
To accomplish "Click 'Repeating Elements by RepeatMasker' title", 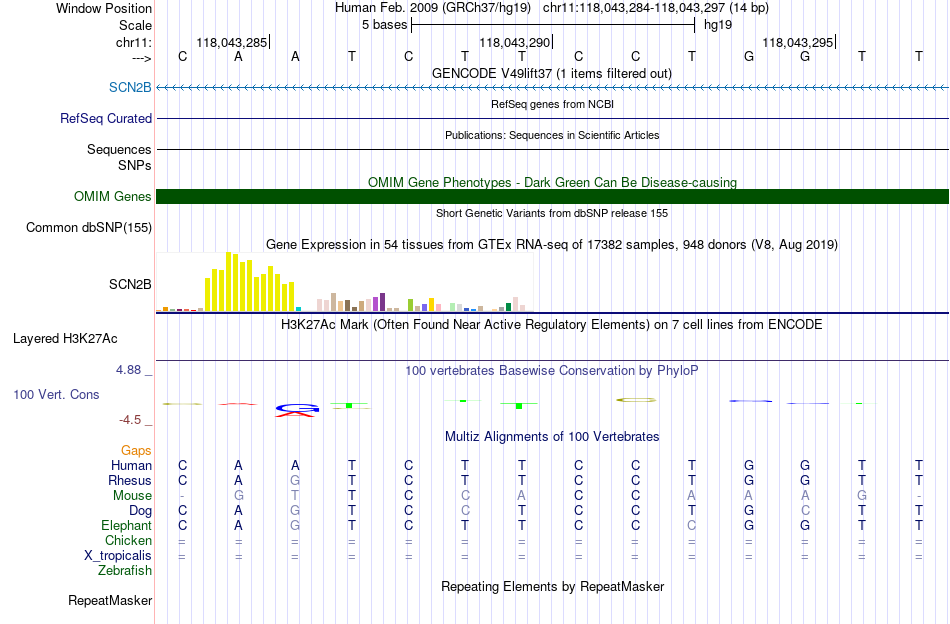I will coord(553,586).
